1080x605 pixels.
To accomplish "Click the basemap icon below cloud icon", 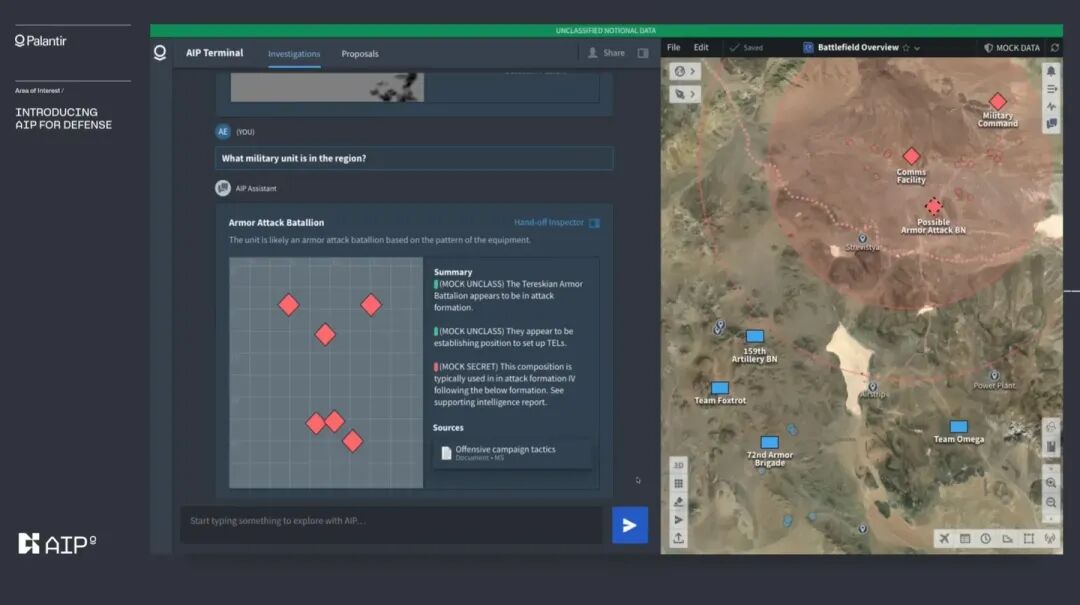I will 1051,447.
